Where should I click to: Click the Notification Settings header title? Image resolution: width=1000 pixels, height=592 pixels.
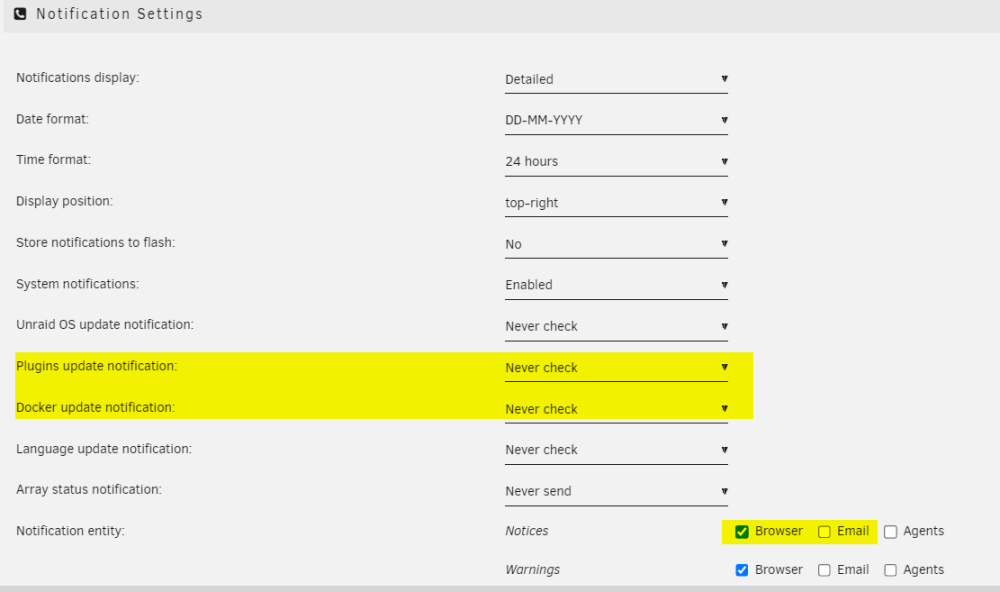(119, 14)
